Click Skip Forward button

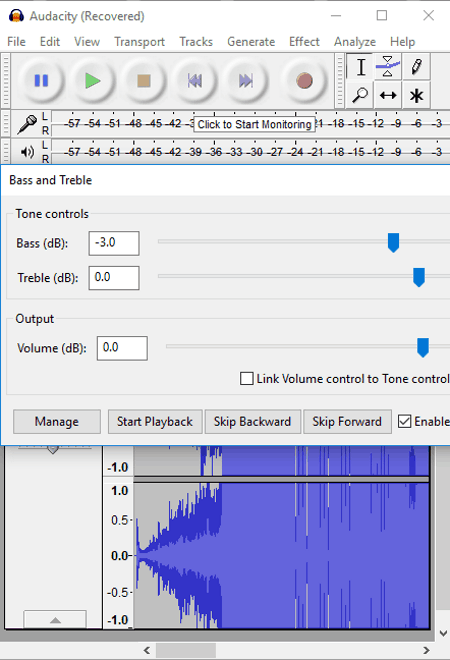pyautogui.click(x=347, y=421)
